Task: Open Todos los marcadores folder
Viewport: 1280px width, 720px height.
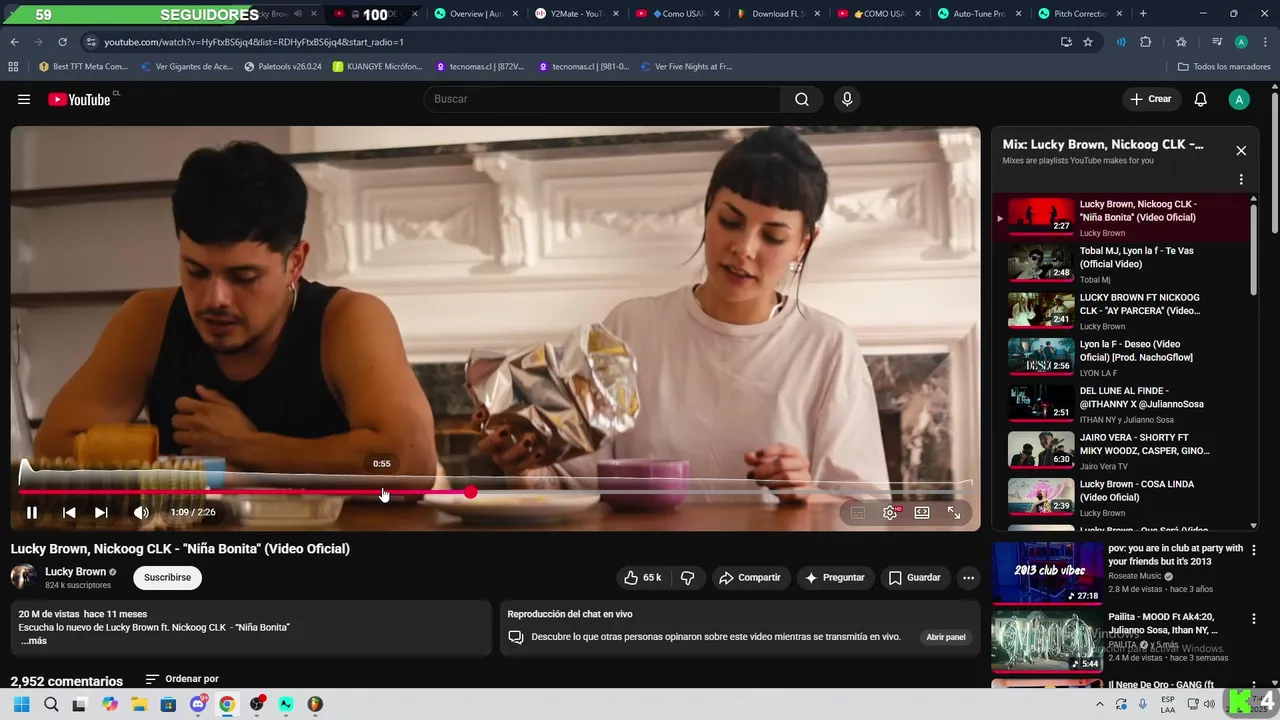Action: 1224,67
